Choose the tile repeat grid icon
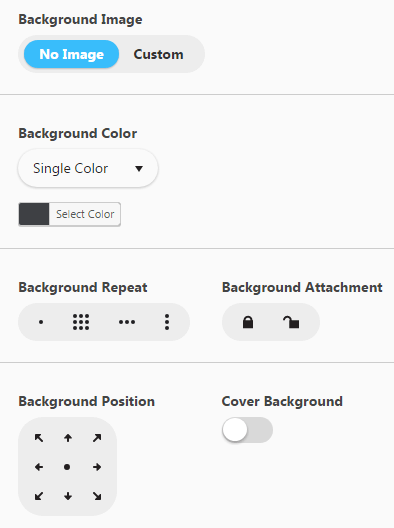Viewport: 394px width, 528px height. click(x=81, y=322)
